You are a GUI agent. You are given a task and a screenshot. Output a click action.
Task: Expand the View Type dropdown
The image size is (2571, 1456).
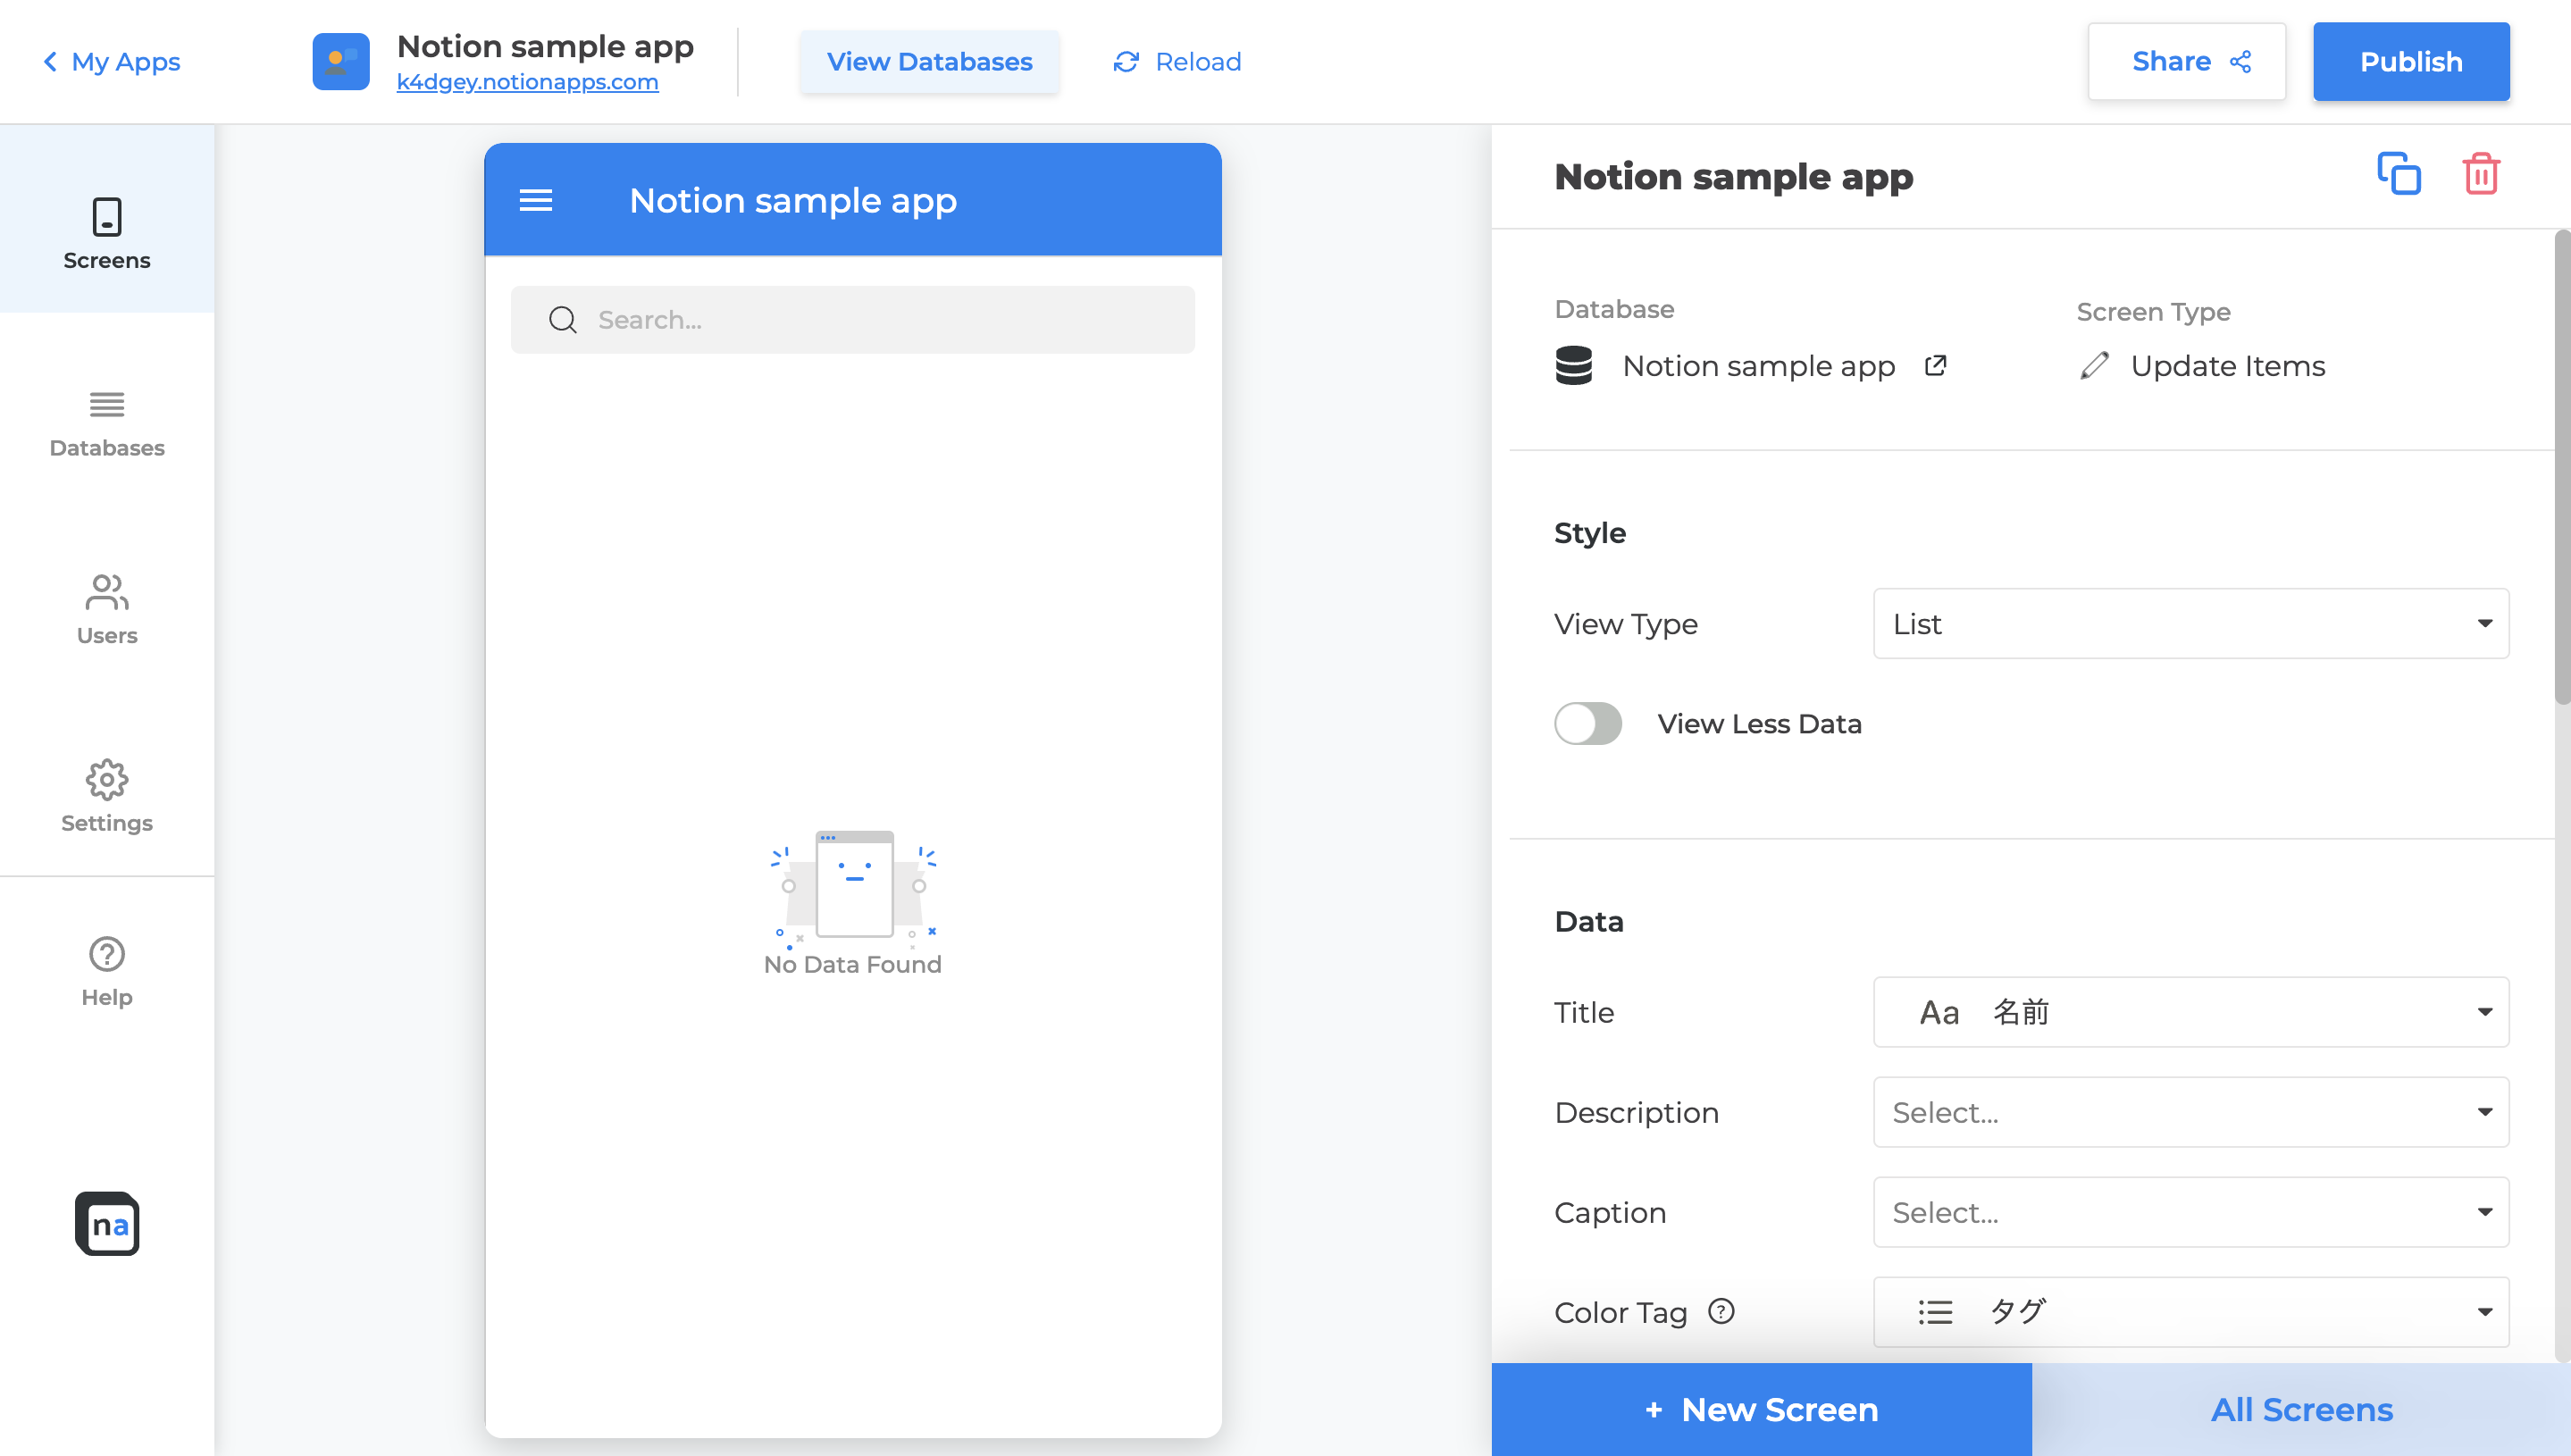click(2190, 624)
